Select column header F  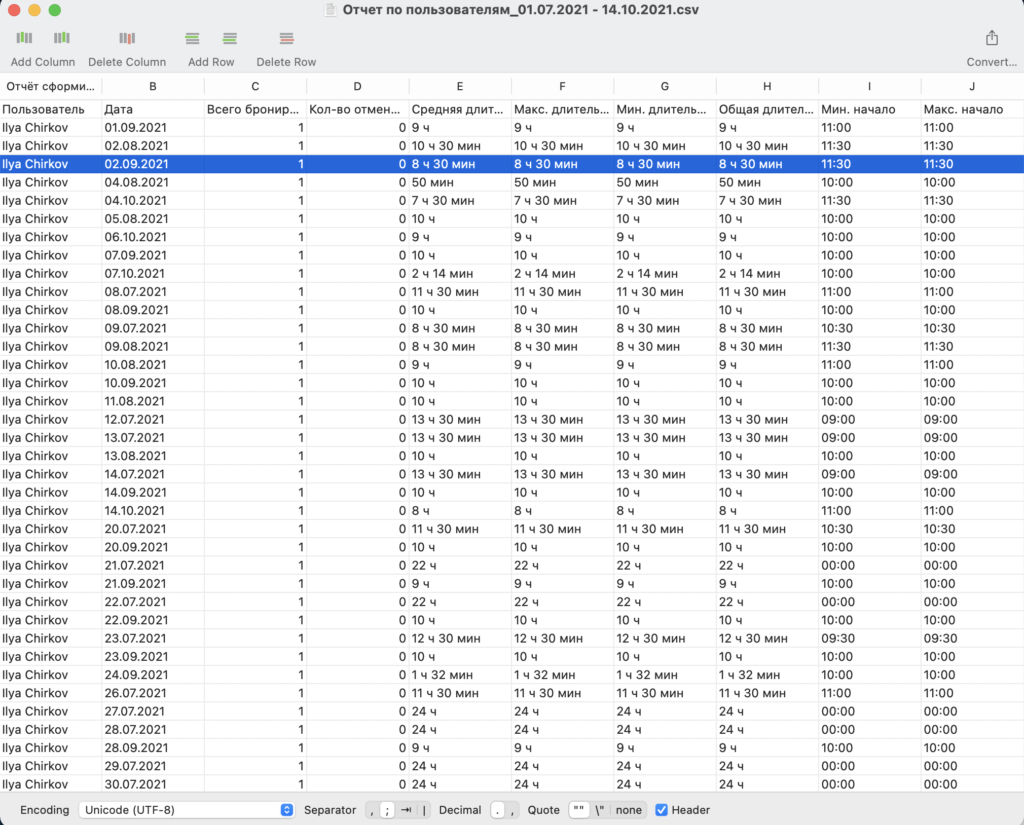click(x=562, y=86)
